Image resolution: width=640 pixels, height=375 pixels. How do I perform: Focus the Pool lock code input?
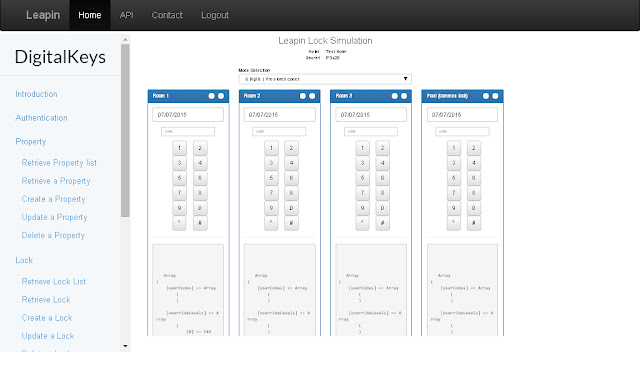tap(462, 131)
